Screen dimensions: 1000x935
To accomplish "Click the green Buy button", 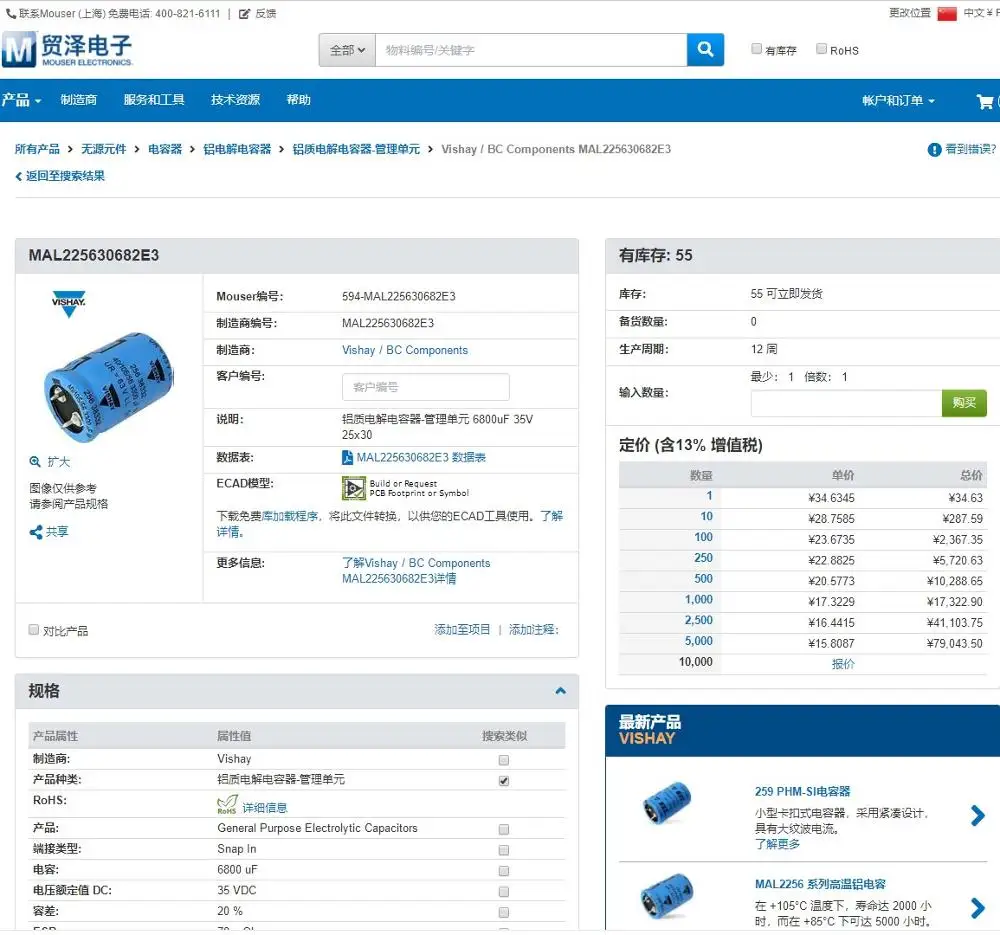I will tap(964, 402).
